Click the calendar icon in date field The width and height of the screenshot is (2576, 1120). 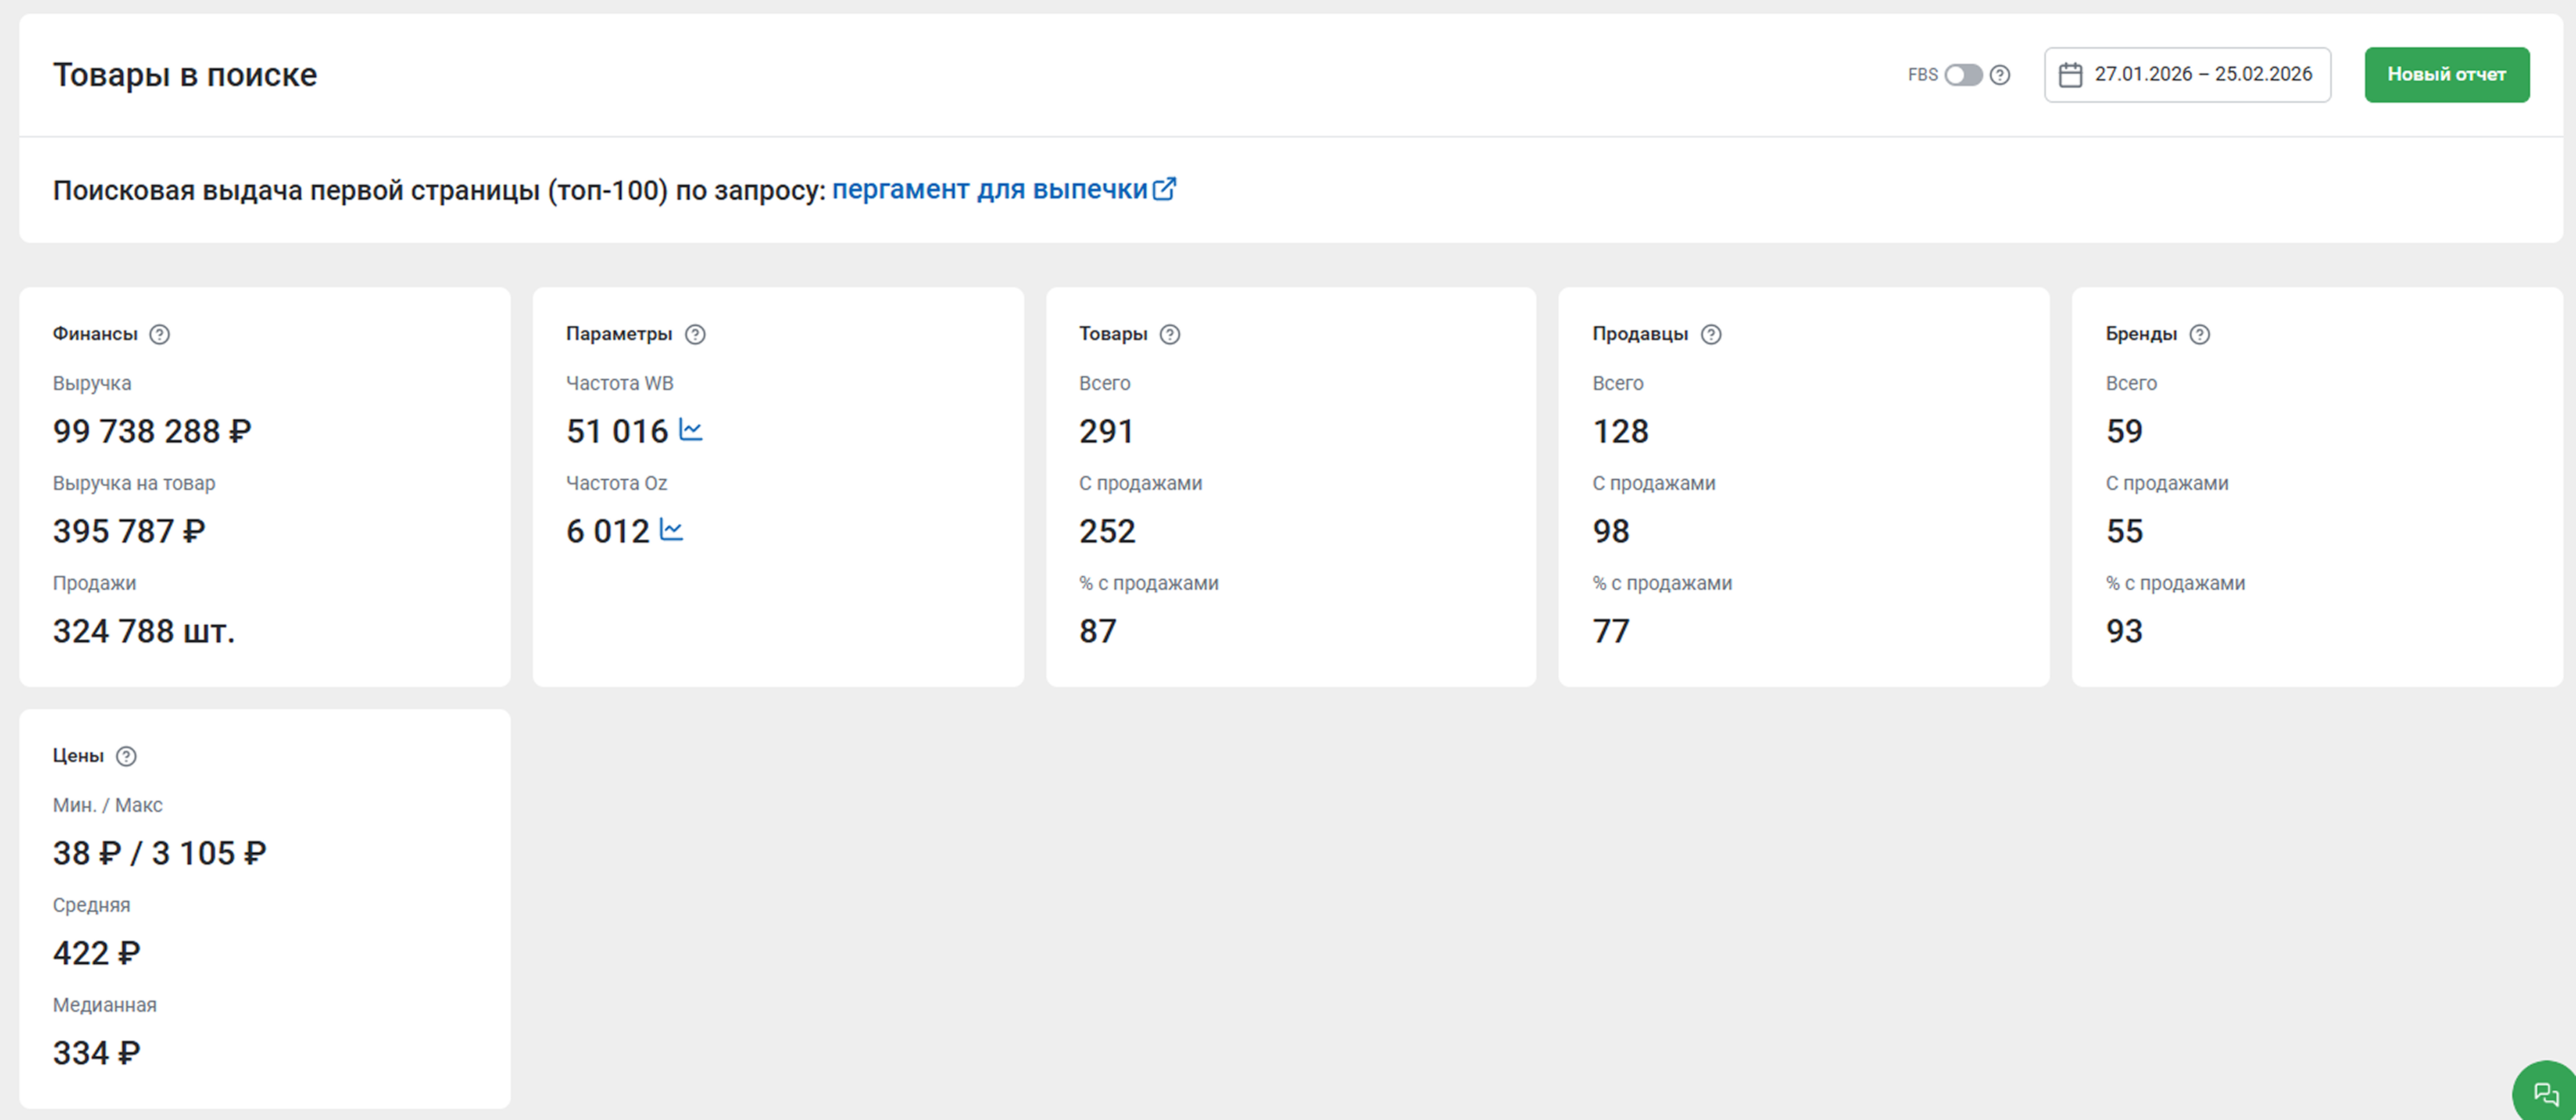[x=2070, y=75]
